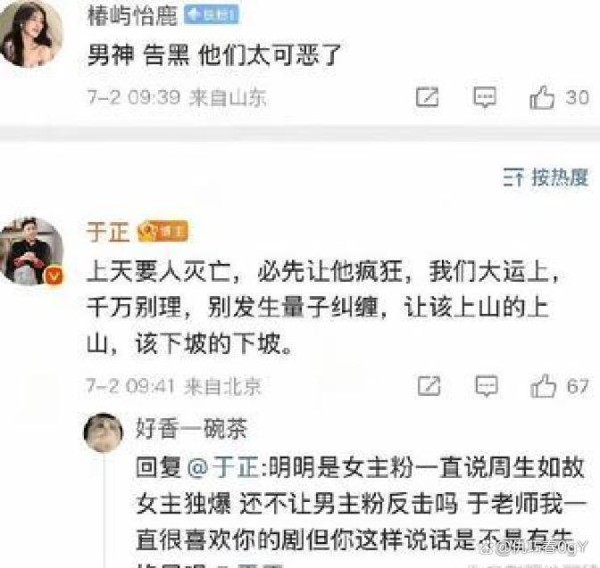Like 于正's comment with 67 likes
Viewport: 600px width, 568px height.
(x=543, y=386)
